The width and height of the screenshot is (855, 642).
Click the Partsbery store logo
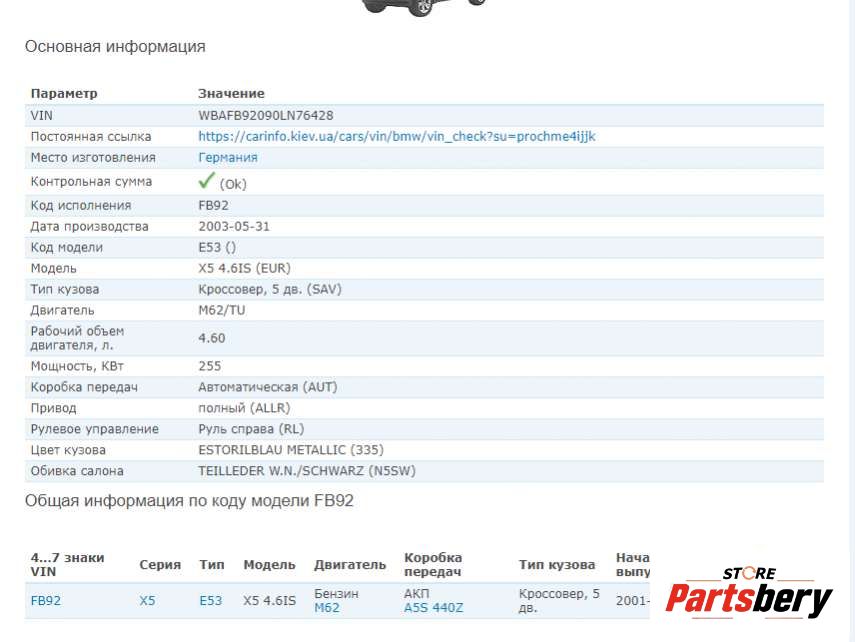[748, 594]
